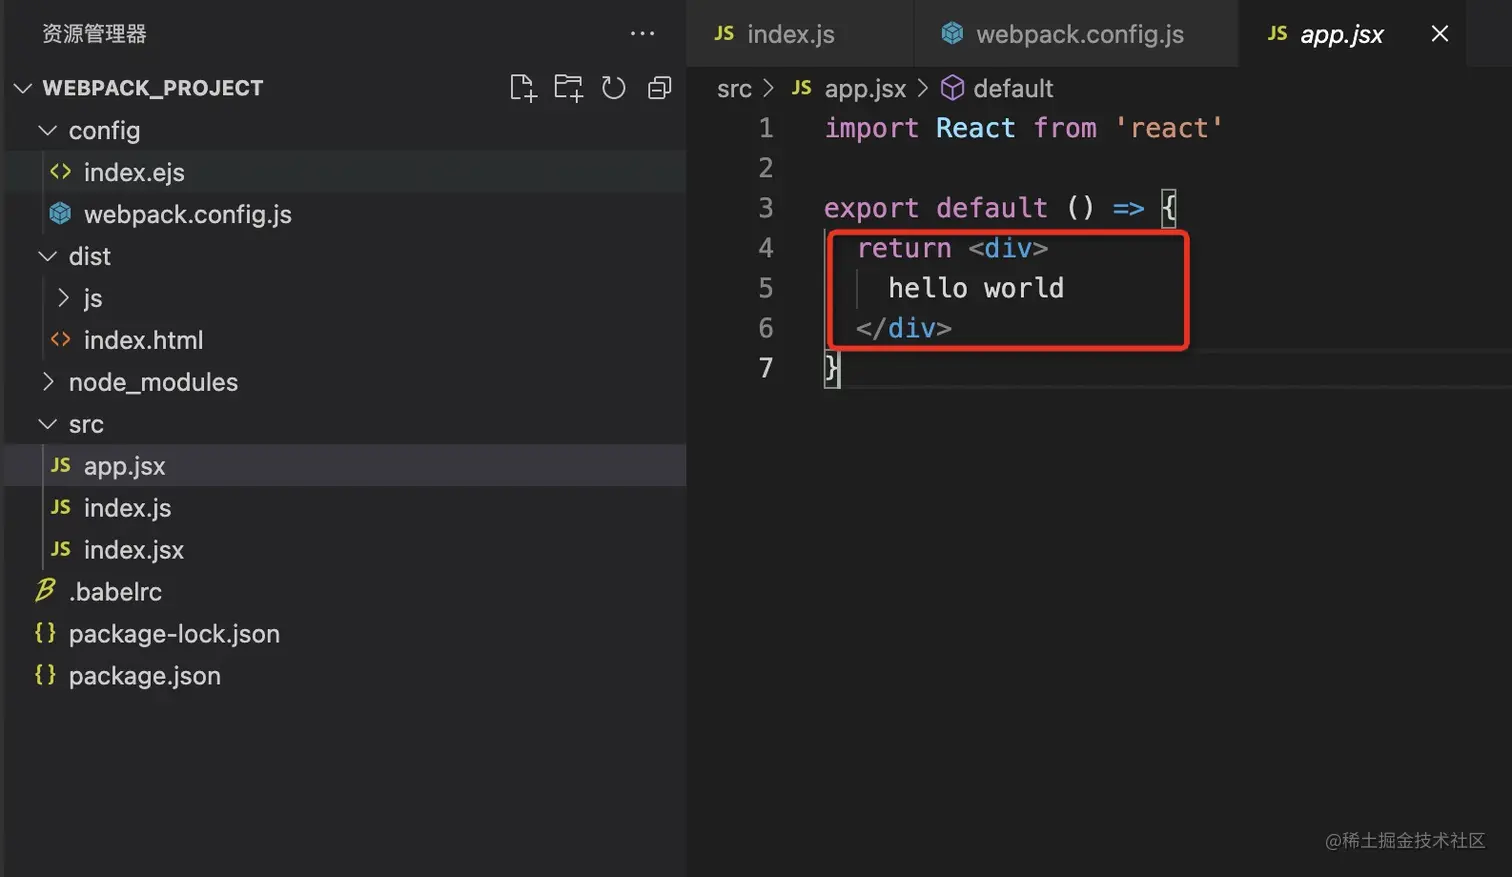Viewport: 1512px width, 877px height.
Task: Click the word React in import line
Action: pos(975,128)
